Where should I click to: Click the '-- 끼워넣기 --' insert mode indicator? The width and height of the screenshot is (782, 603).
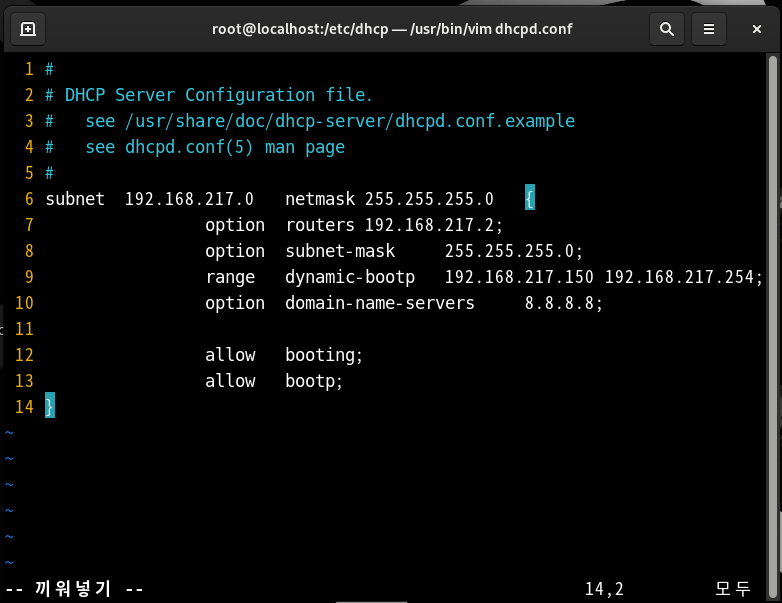pos(74,589)
